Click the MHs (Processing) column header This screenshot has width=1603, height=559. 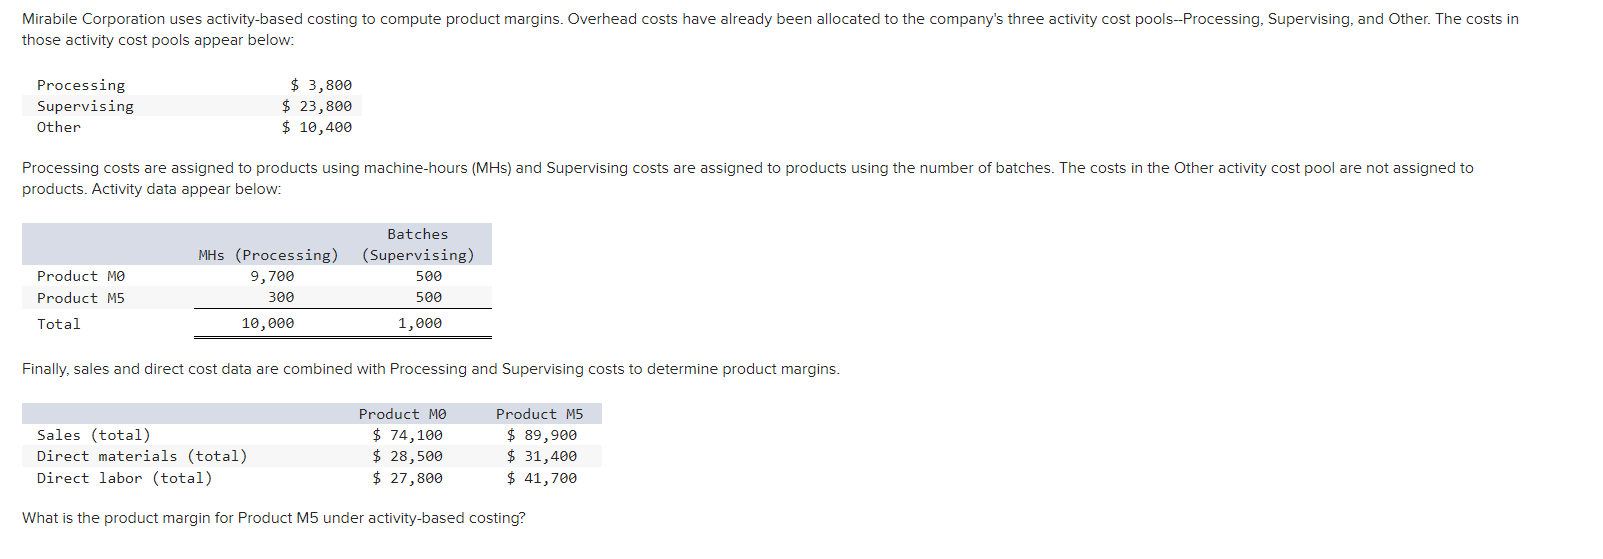[268, 255]
